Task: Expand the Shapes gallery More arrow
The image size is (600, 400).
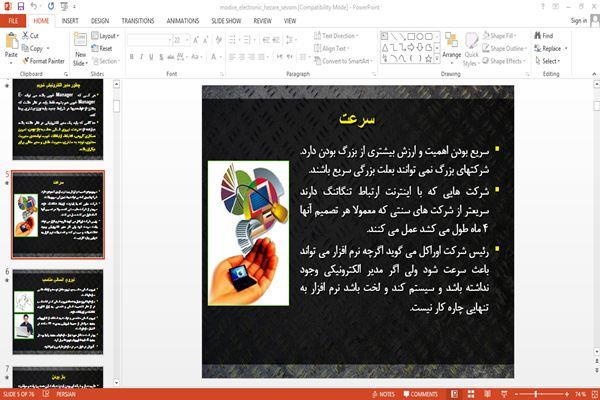Action: click(x=437, y=59)
